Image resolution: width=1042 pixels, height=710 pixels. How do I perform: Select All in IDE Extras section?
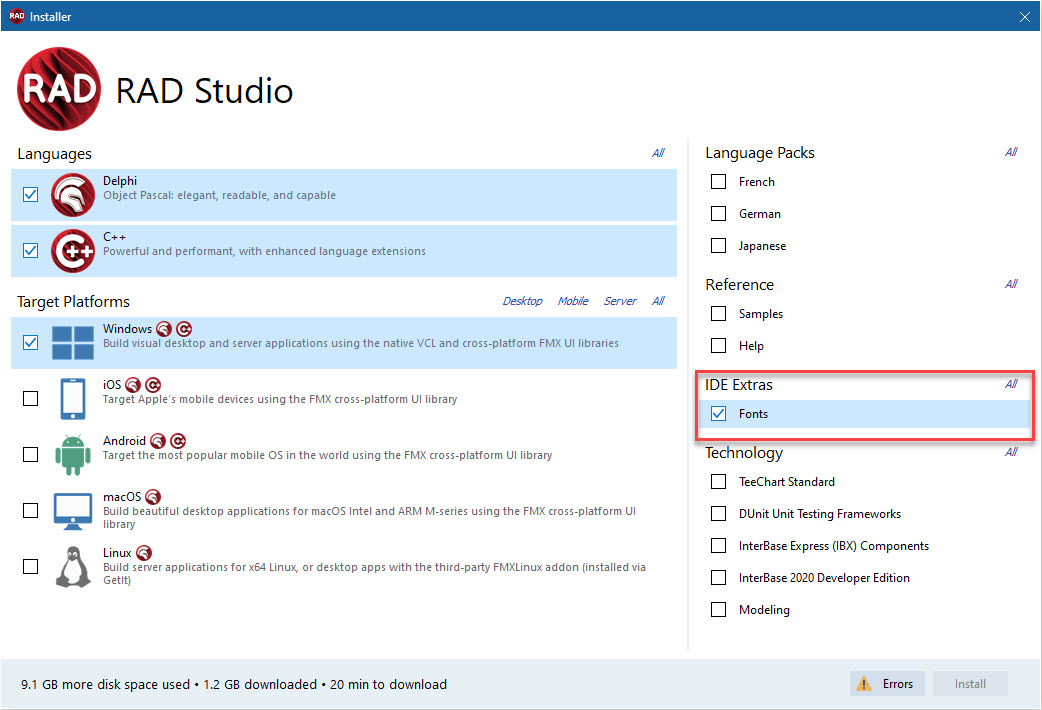coord(1011,384)
